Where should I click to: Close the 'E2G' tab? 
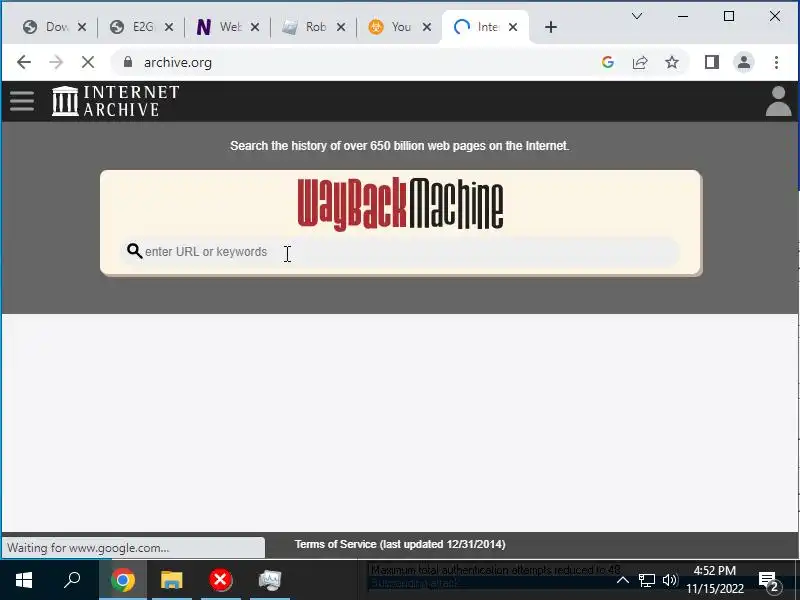tap(169, 27)
